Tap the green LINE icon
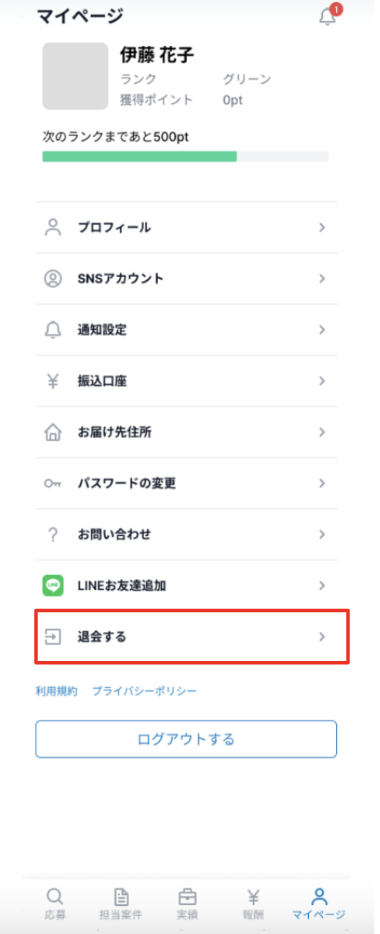 (x=53, y=586)
